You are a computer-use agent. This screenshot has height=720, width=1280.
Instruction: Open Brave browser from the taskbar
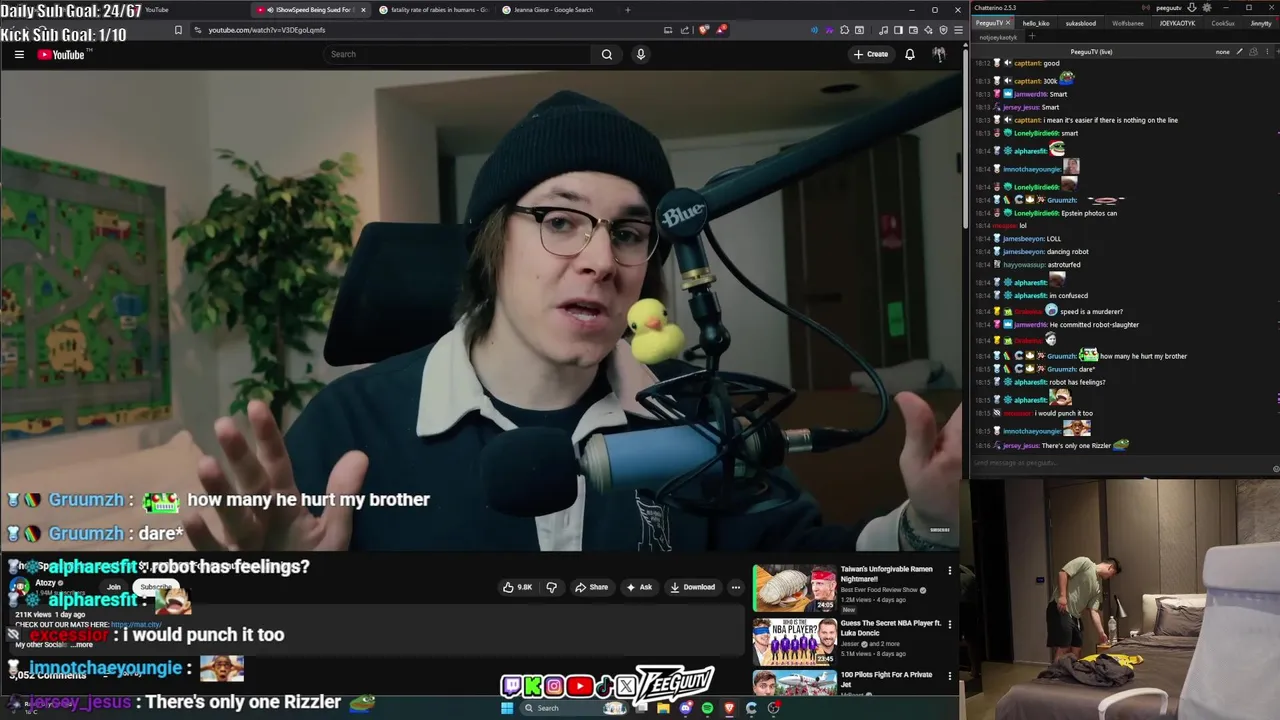[729, 708]
